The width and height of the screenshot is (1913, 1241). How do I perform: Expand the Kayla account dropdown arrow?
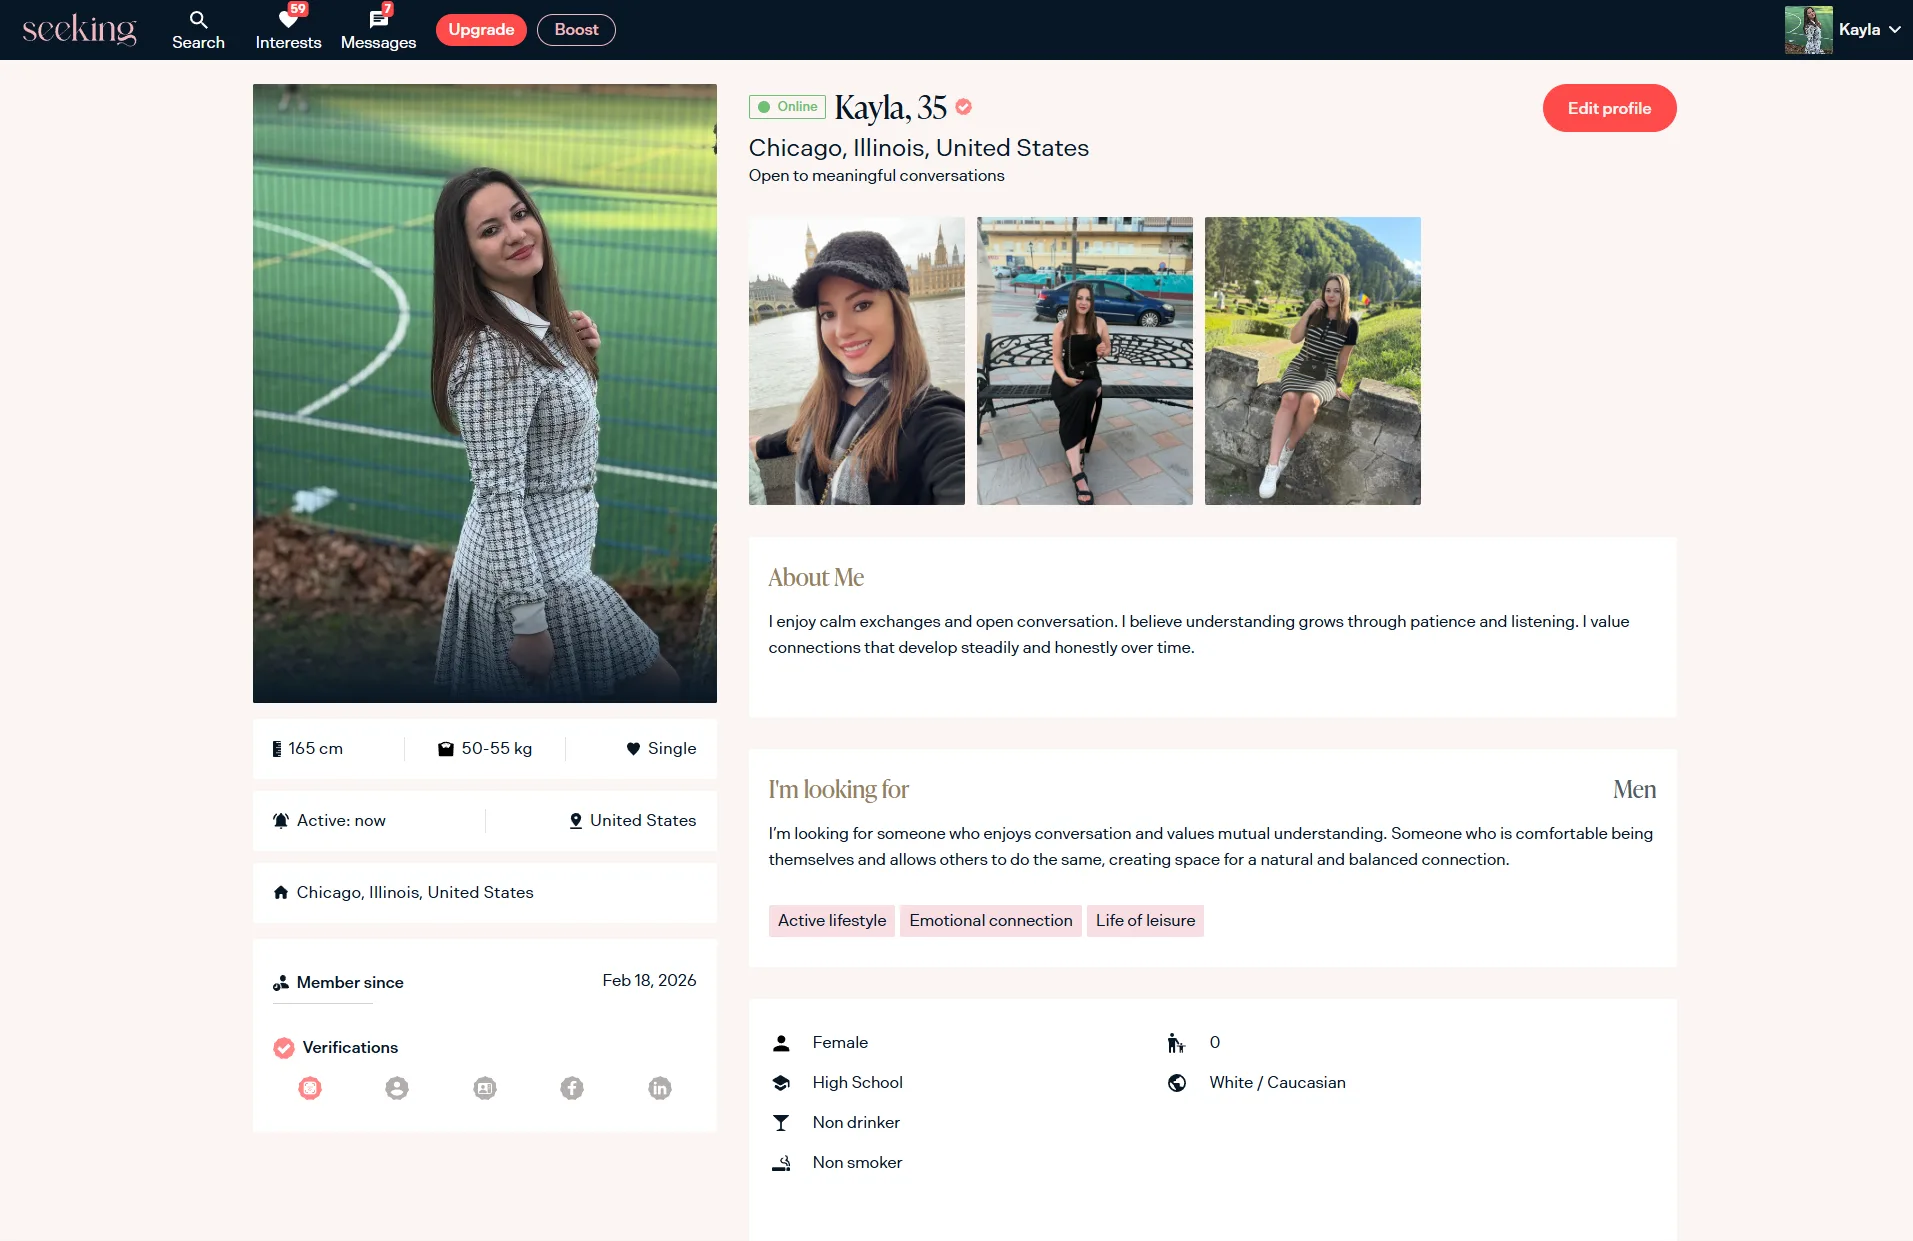point(1895,30)
